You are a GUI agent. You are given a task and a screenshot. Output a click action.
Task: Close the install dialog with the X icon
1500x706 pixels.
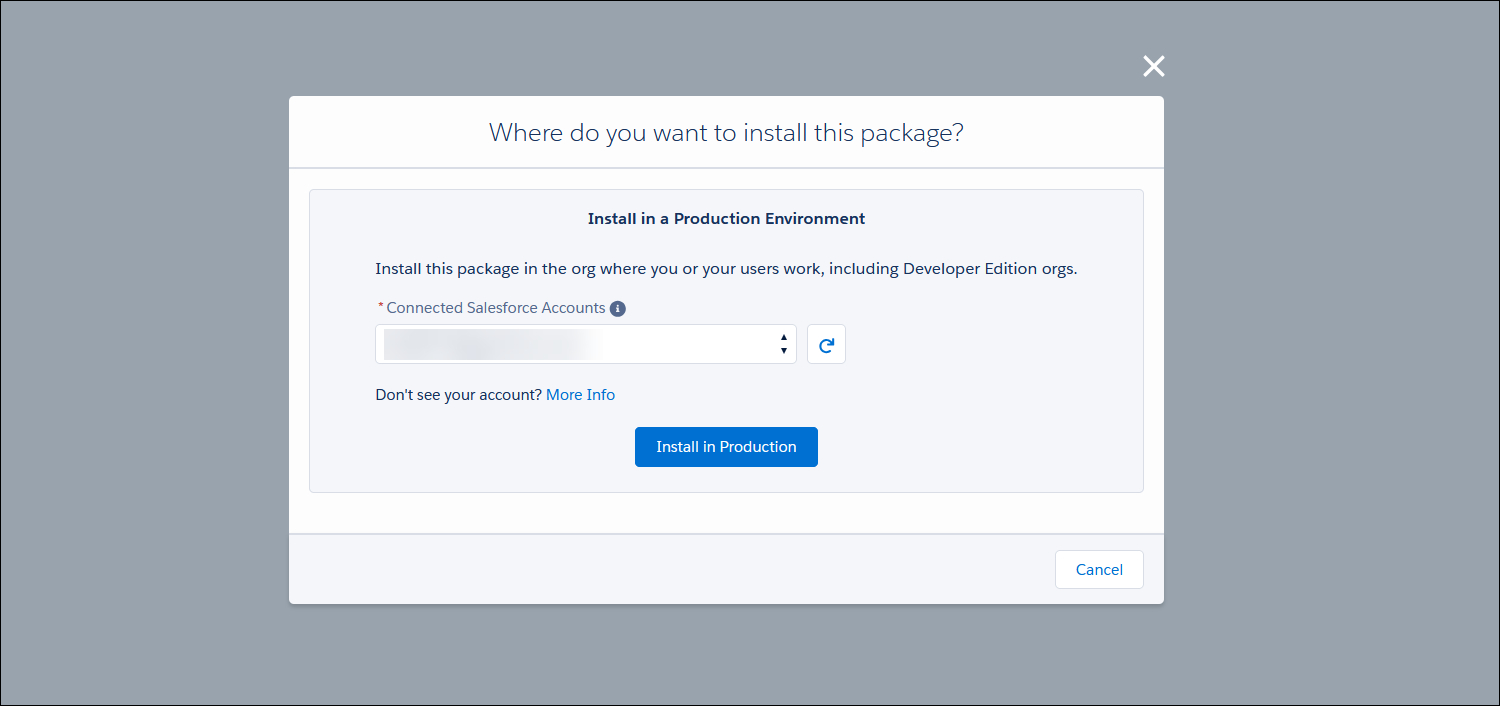coord(1153,67)
